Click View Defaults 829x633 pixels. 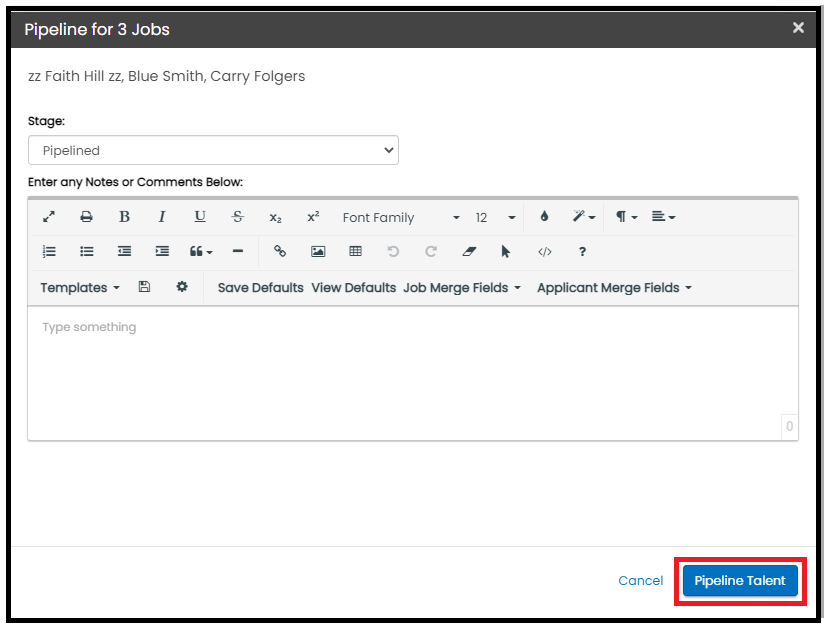(x=354, y=288)
